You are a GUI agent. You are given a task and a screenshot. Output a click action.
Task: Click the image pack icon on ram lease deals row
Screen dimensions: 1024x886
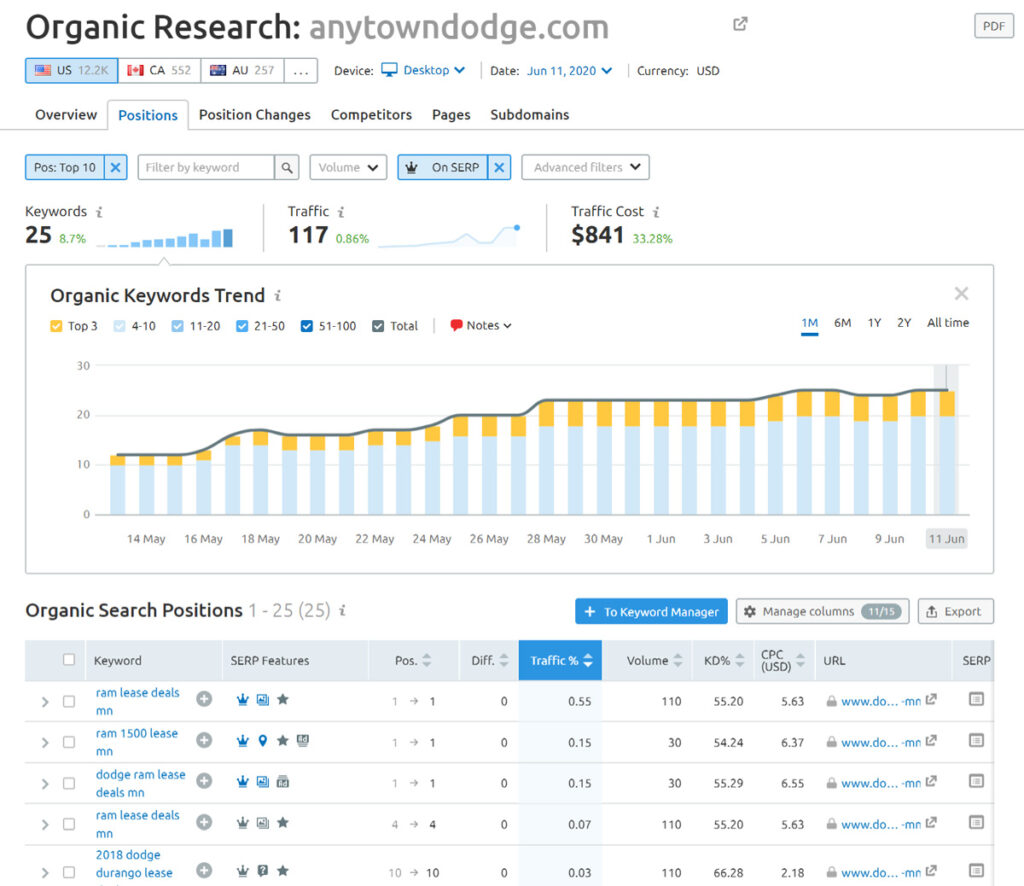263,701
